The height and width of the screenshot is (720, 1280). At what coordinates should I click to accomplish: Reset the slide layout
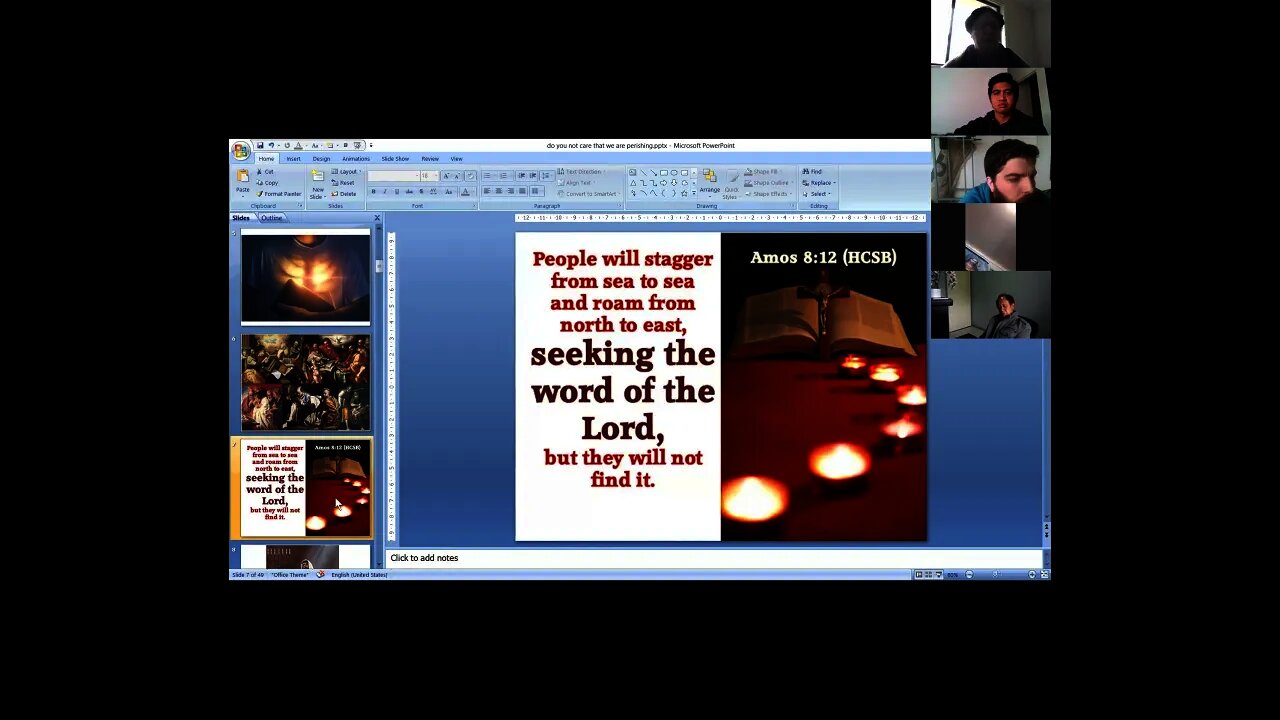342,183
